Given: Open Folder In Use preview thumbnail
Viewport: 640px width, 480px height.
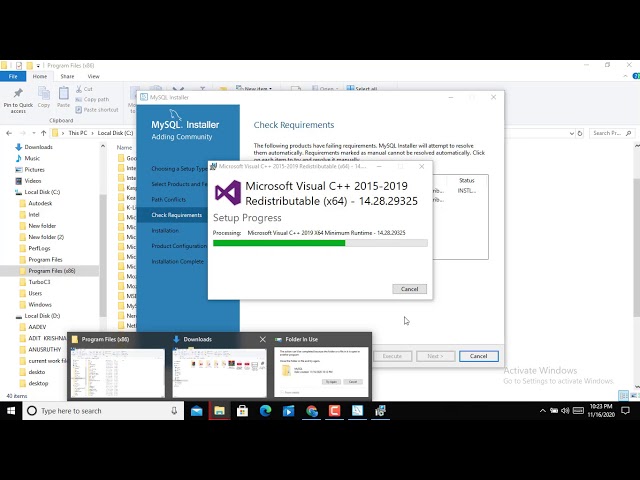Looking at the screenshot, I should (x=321, y=372).
